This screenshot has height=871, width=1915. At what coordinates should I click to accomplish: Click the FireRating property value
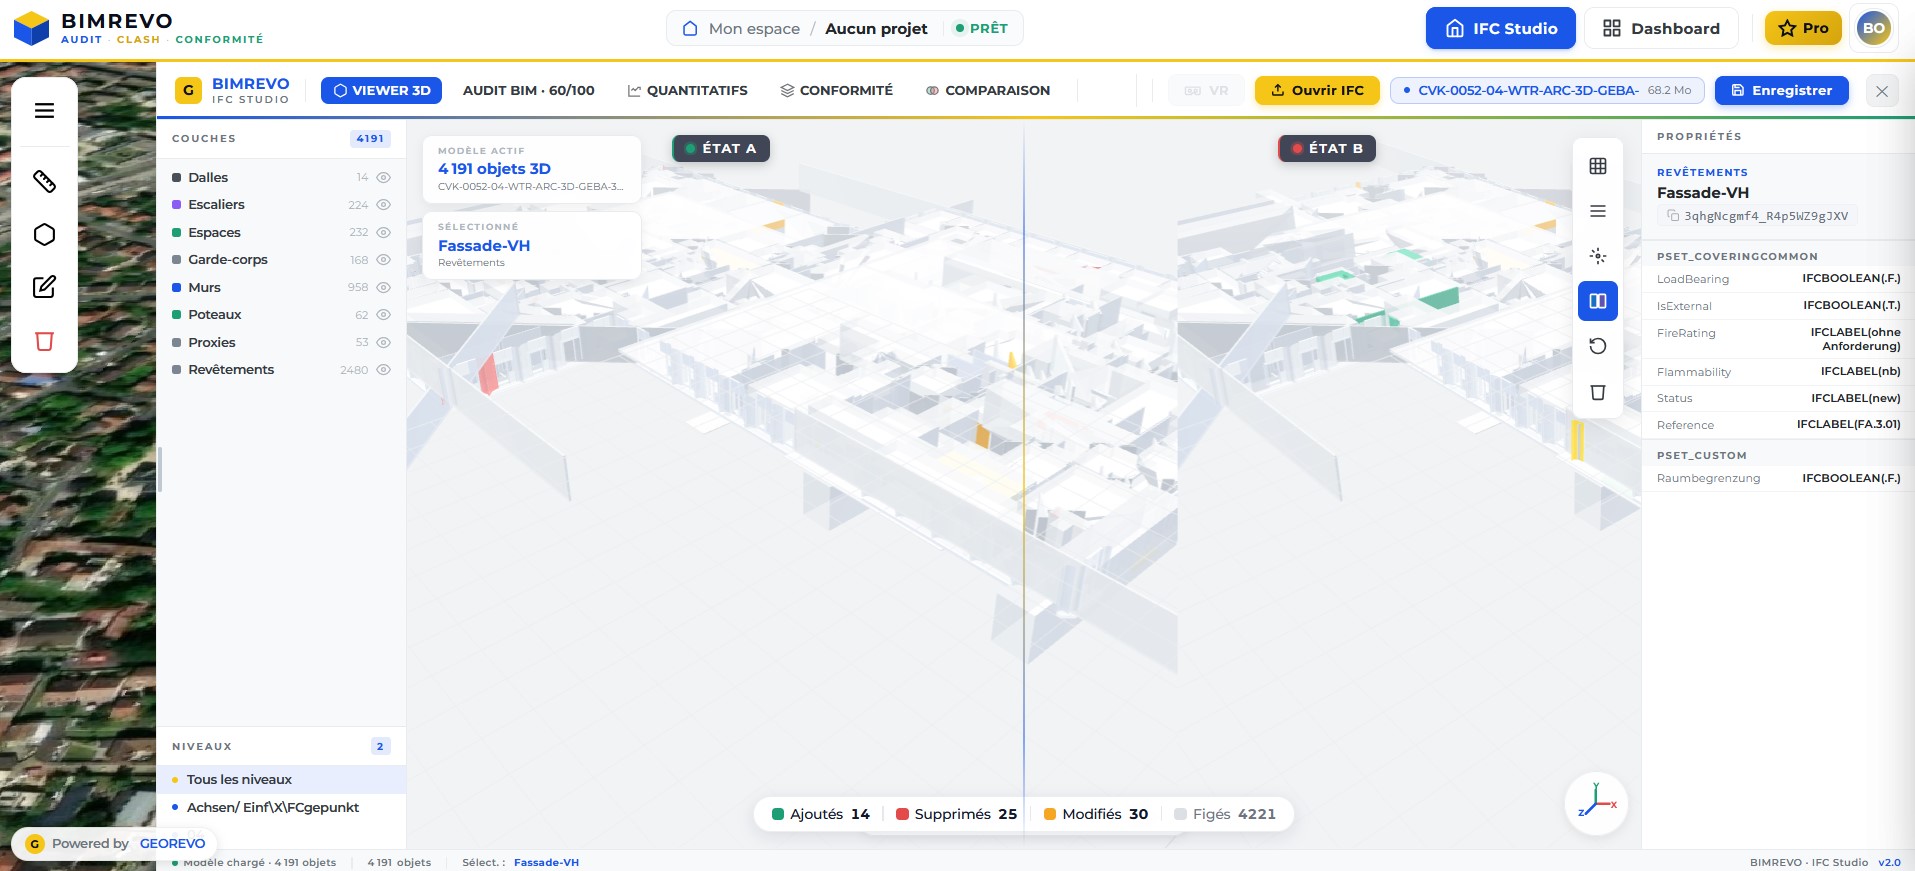1855,339
